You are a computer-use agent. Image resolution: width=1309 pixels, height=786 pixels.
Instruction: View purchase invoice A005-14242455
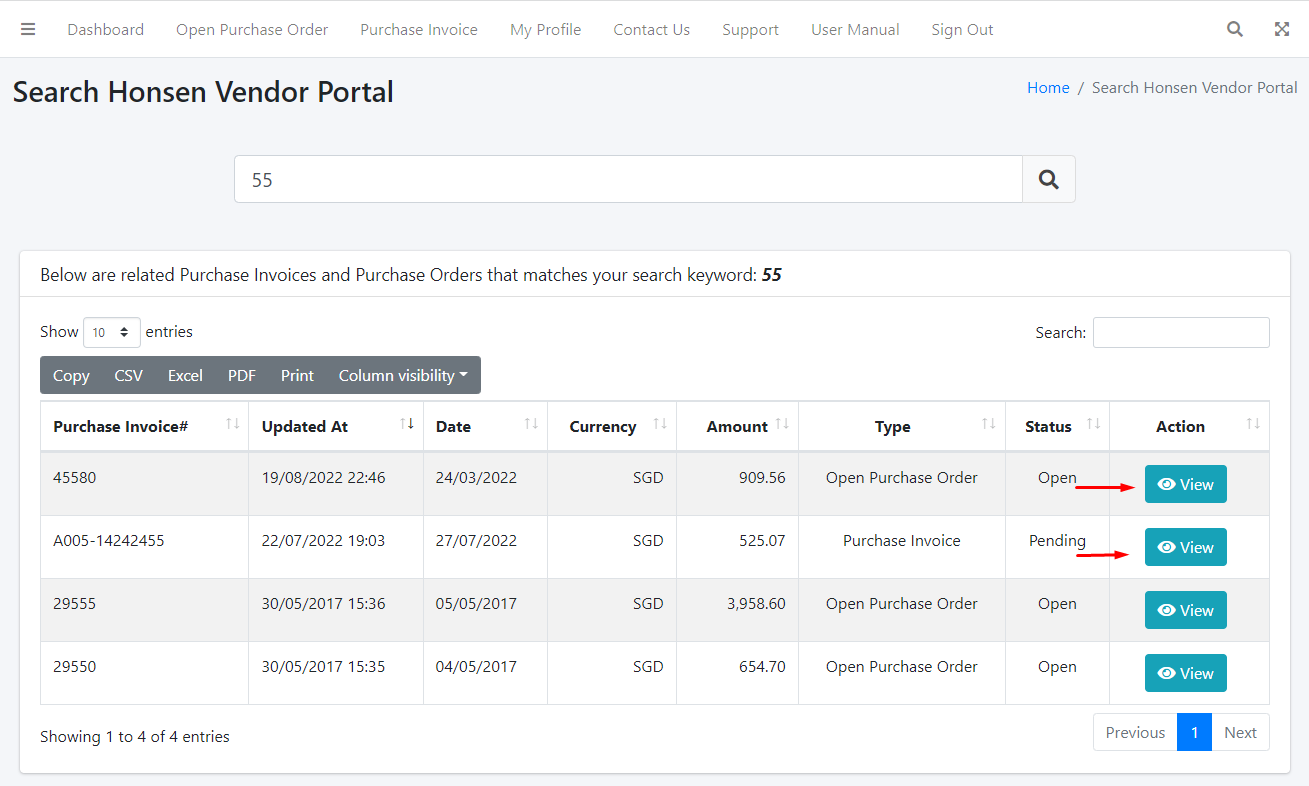(1185, 547)
